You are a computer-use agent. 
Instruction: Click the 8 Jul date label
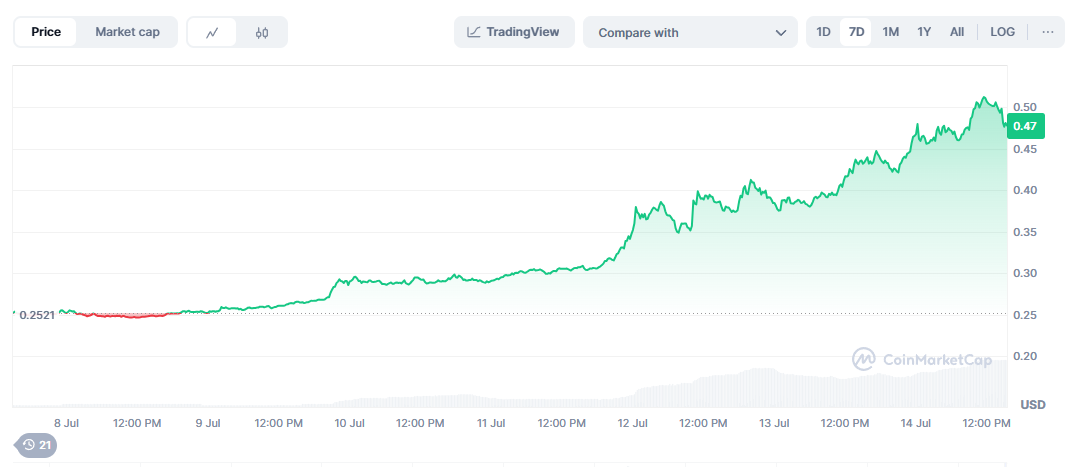pos(67,423)
